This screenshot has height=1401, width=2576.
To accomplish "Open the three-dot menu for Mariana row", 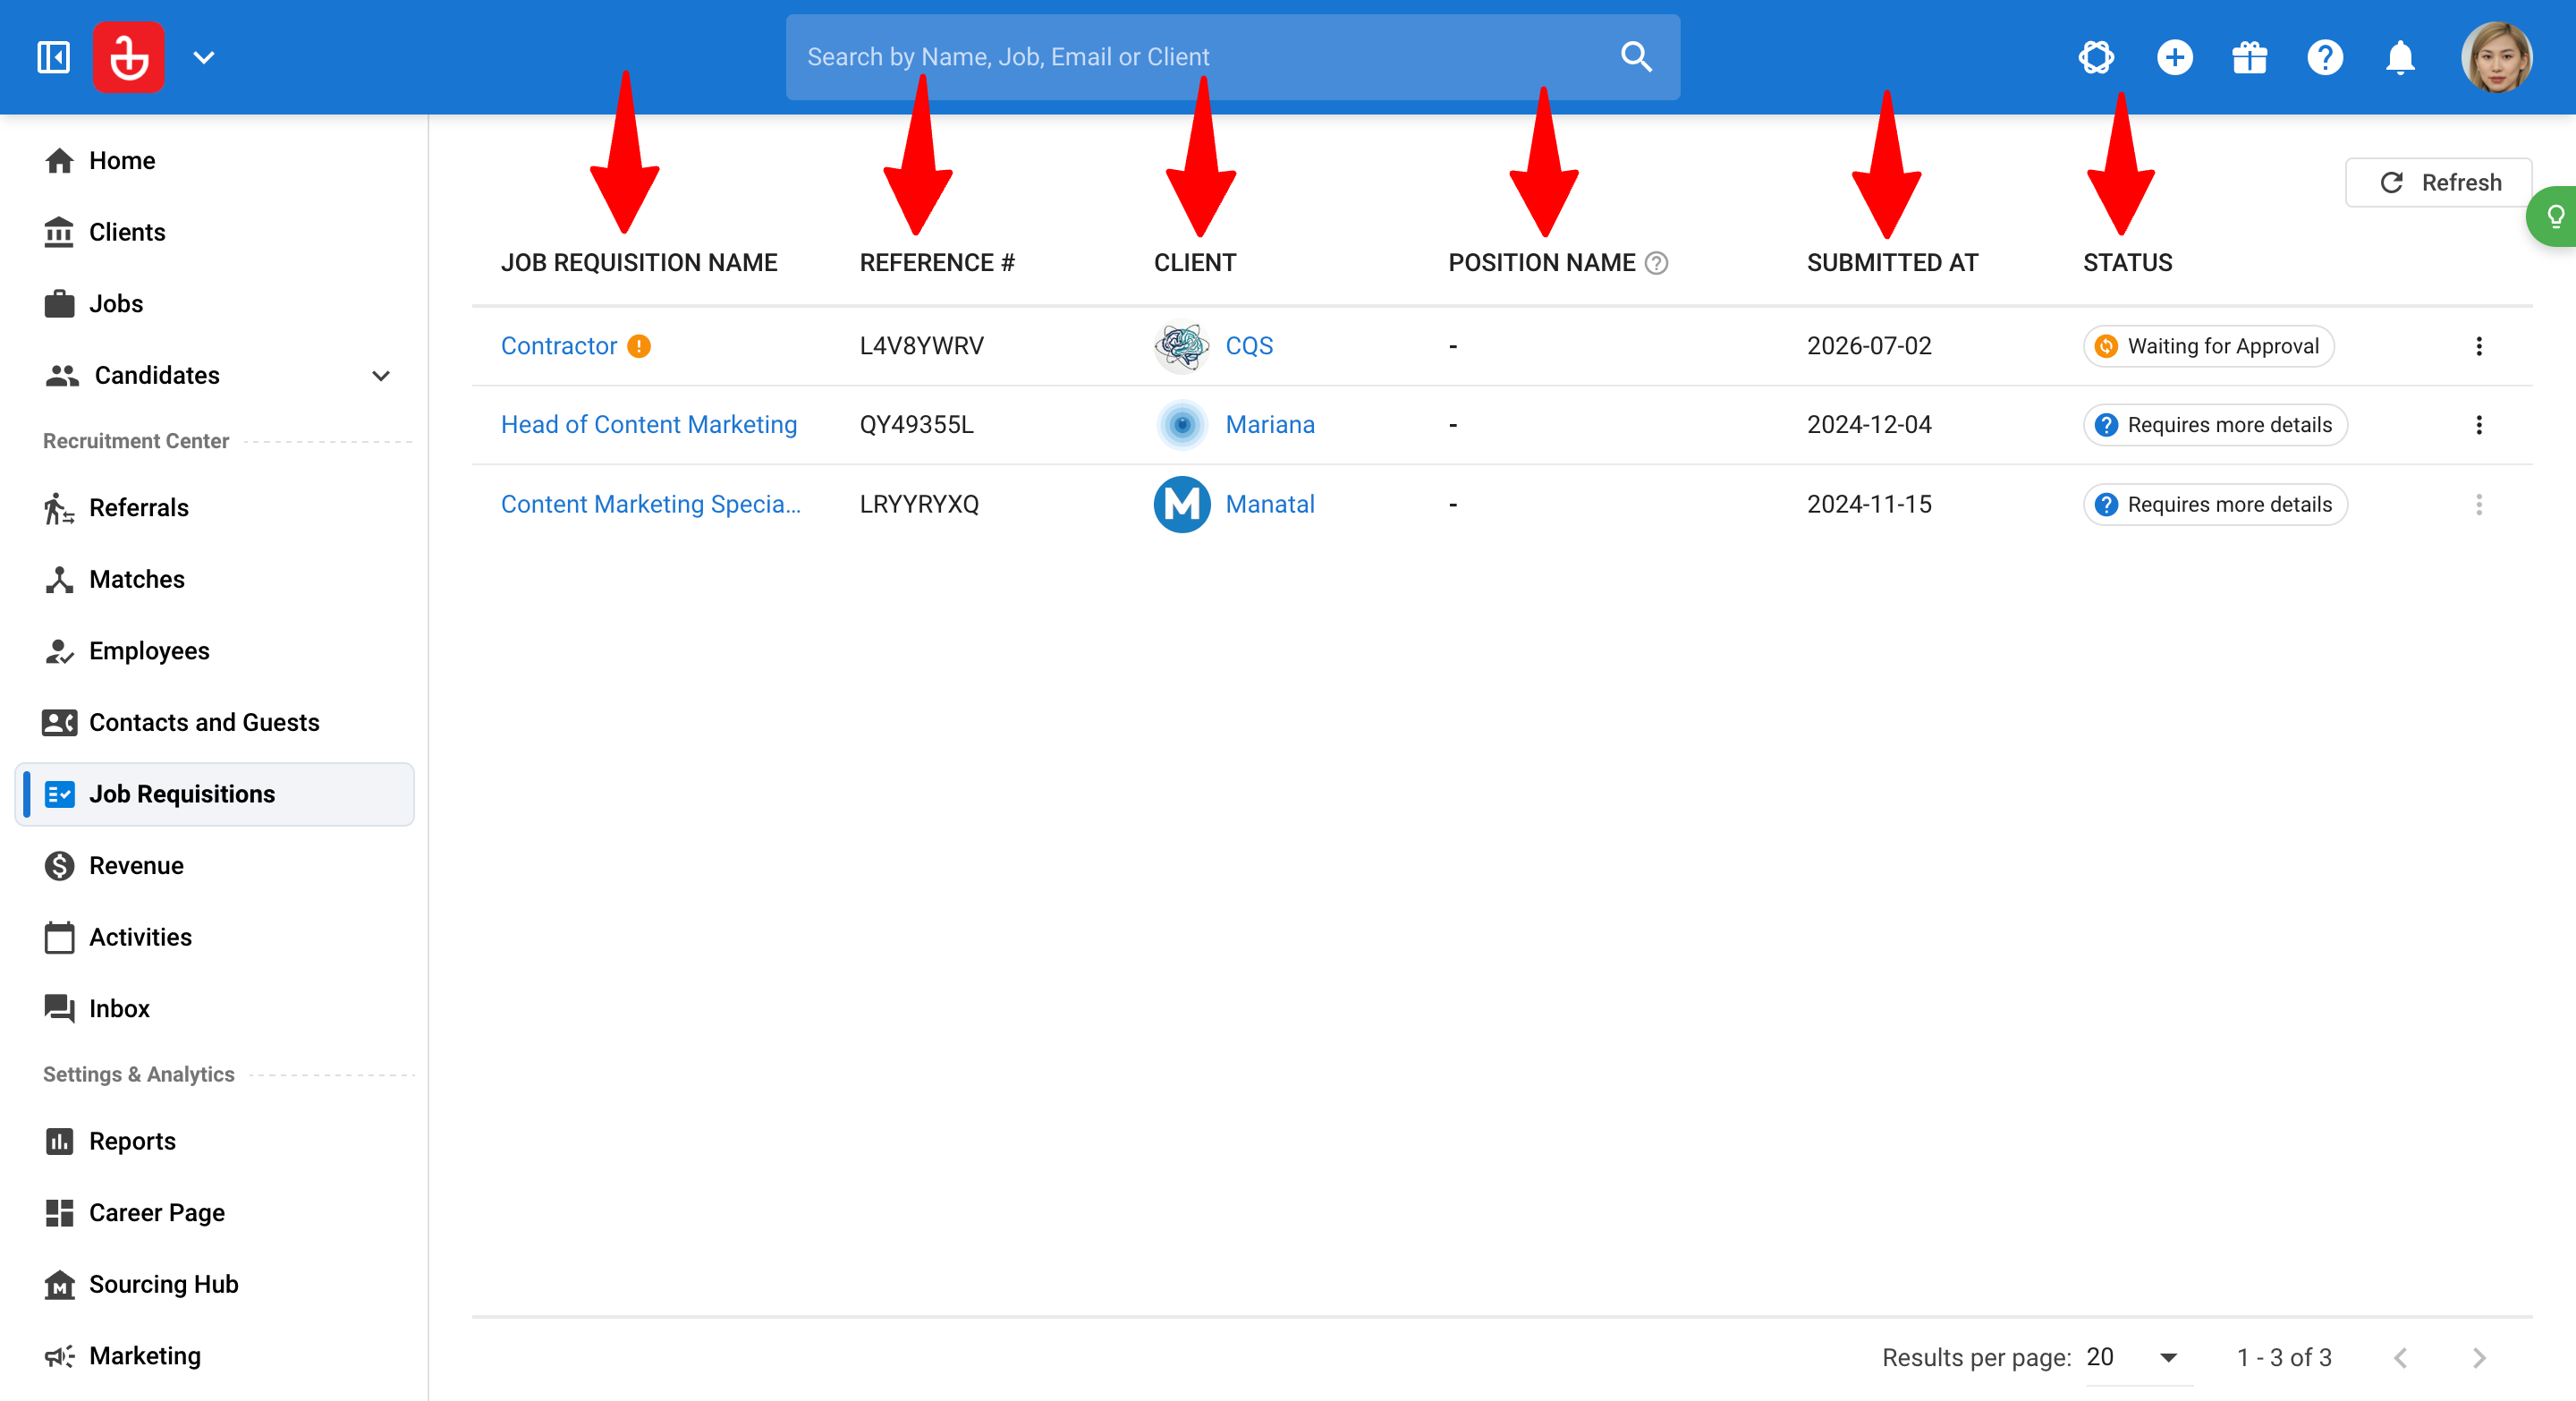I will (x=2478, y=425).
